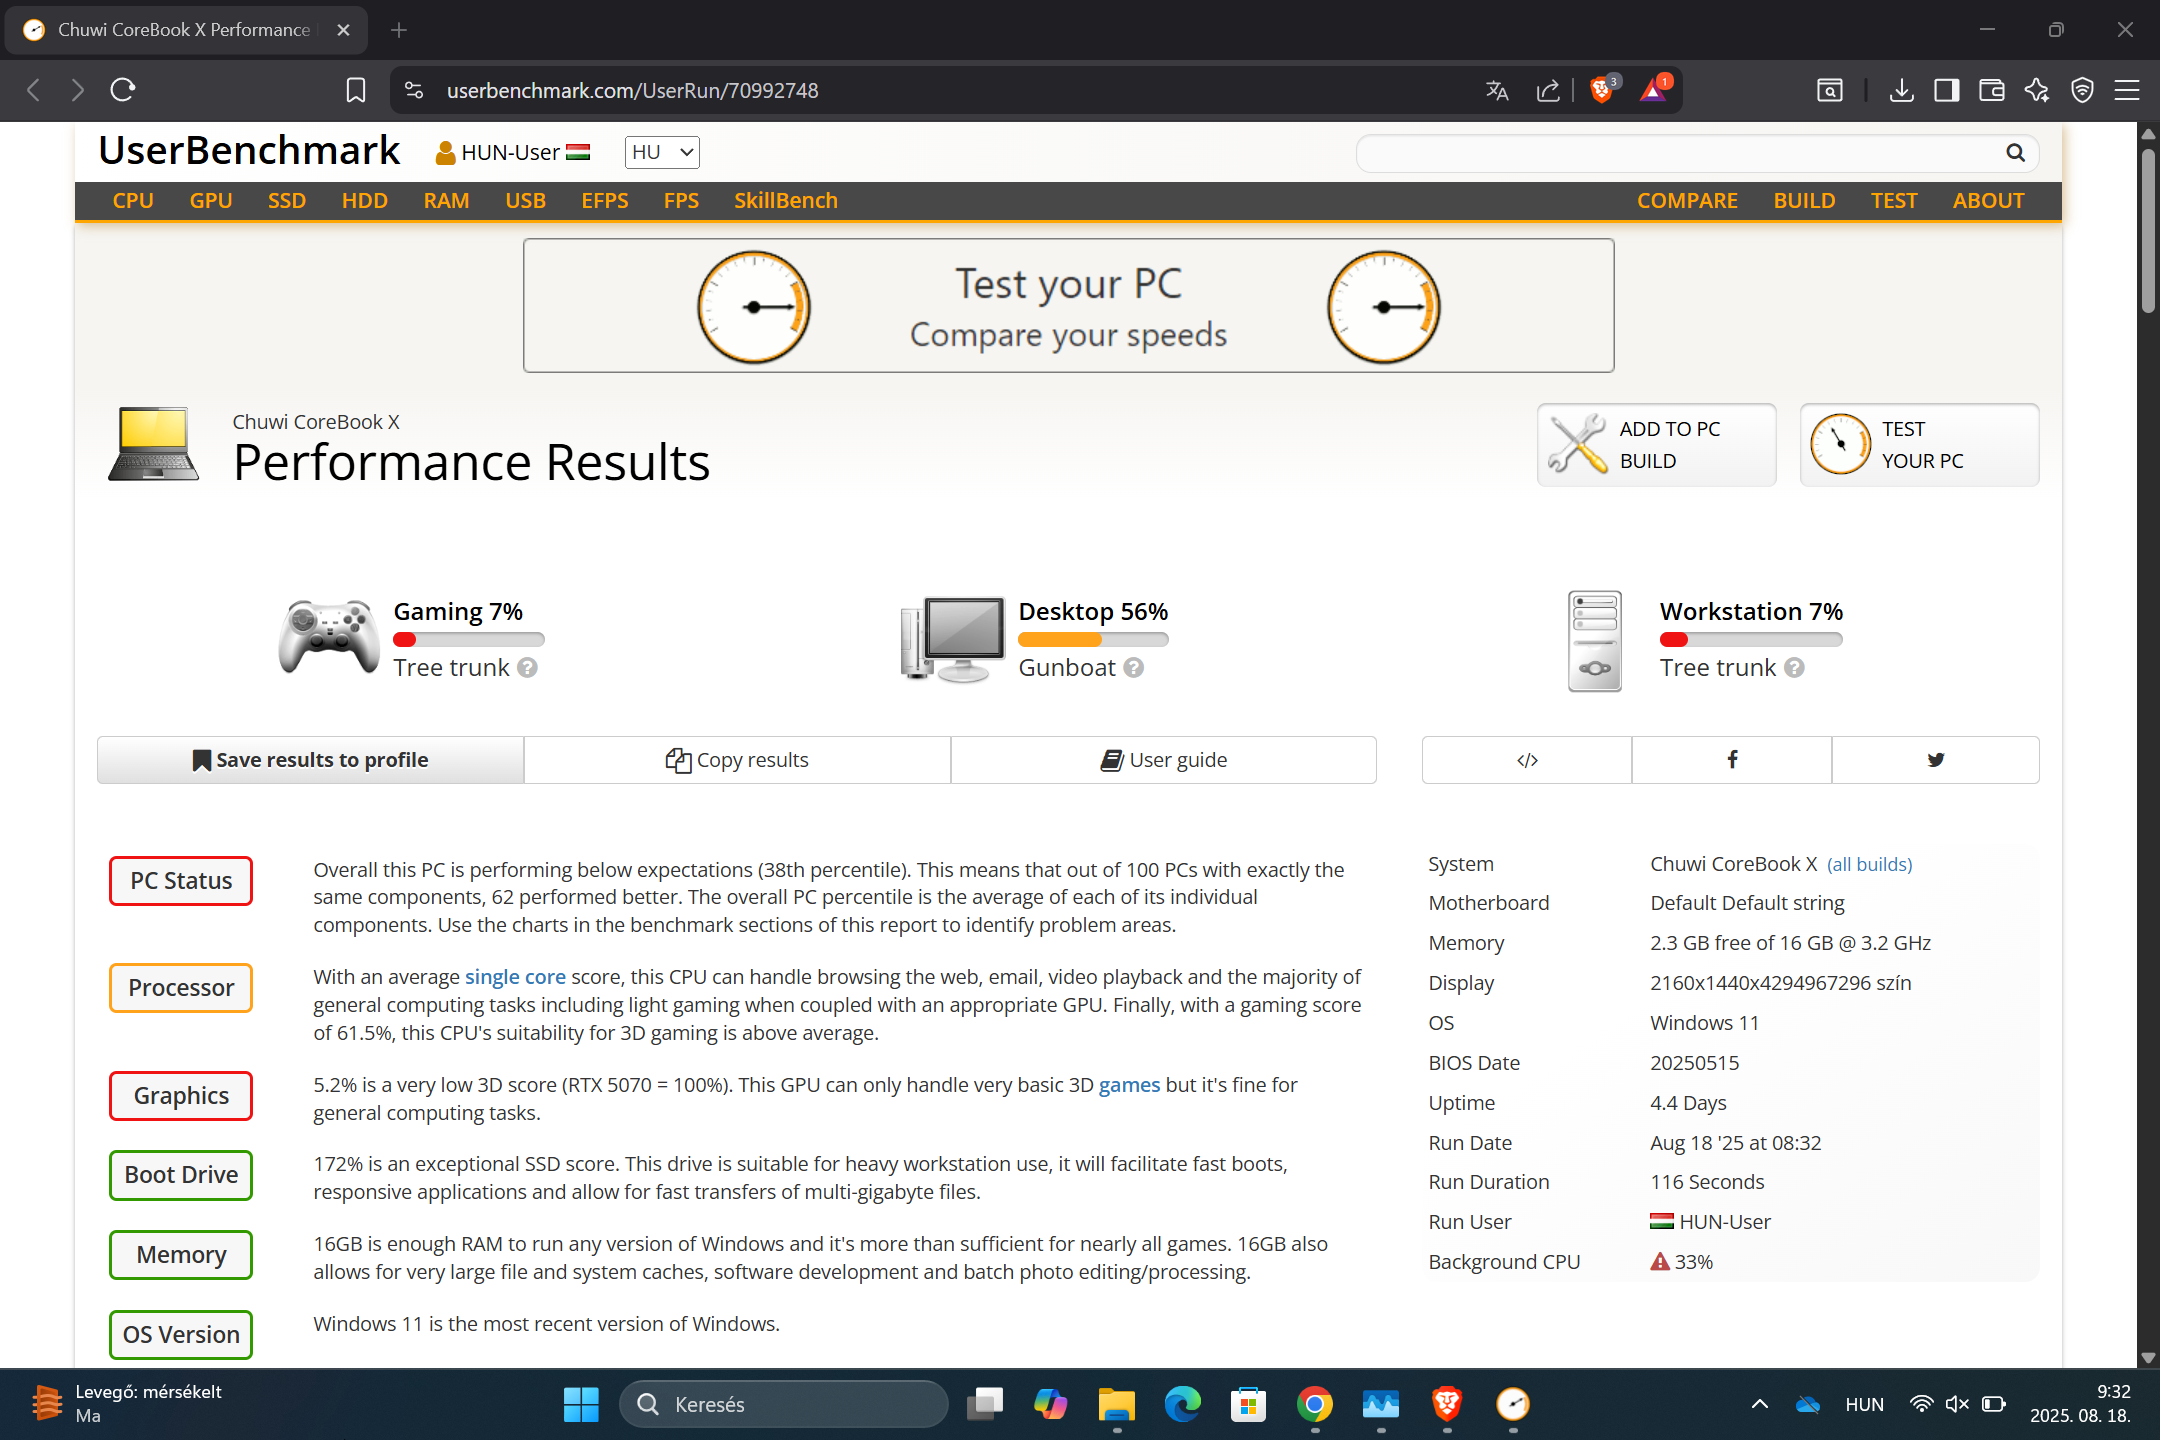The height and width of the screenshot is (1440, 2160).
Task: Click the address bar URL
Action: (633, 91)
